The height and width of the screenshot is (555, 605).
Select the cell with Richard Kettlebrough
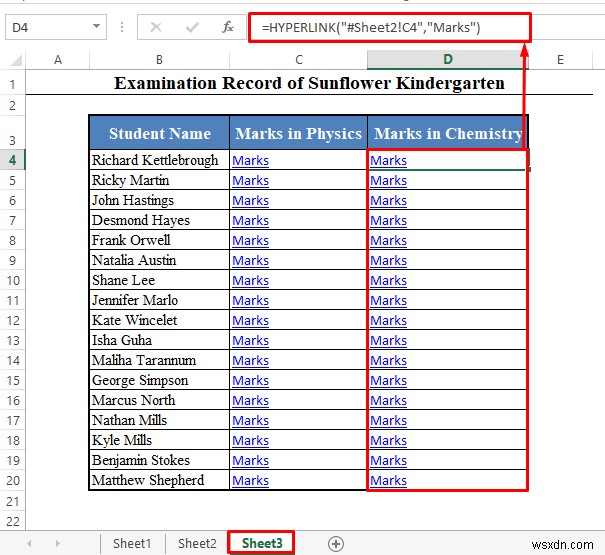click(x=159, y=160)
